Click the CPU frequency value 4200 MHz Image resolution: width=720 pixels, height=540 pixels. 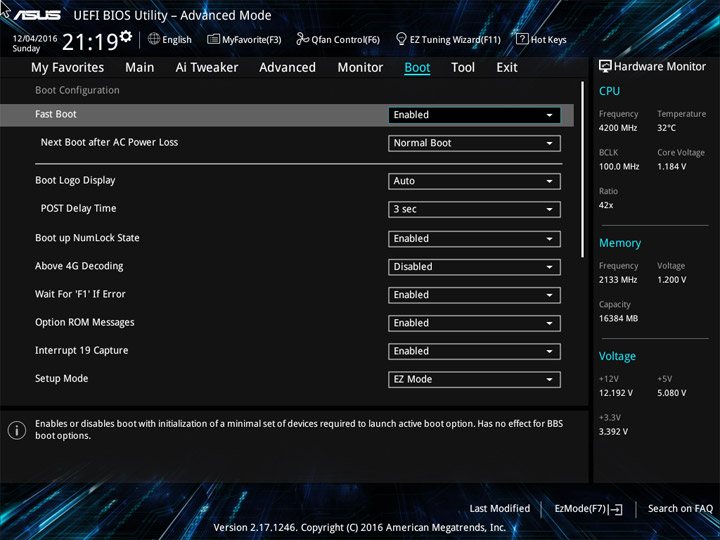click(x=618, y=128)
